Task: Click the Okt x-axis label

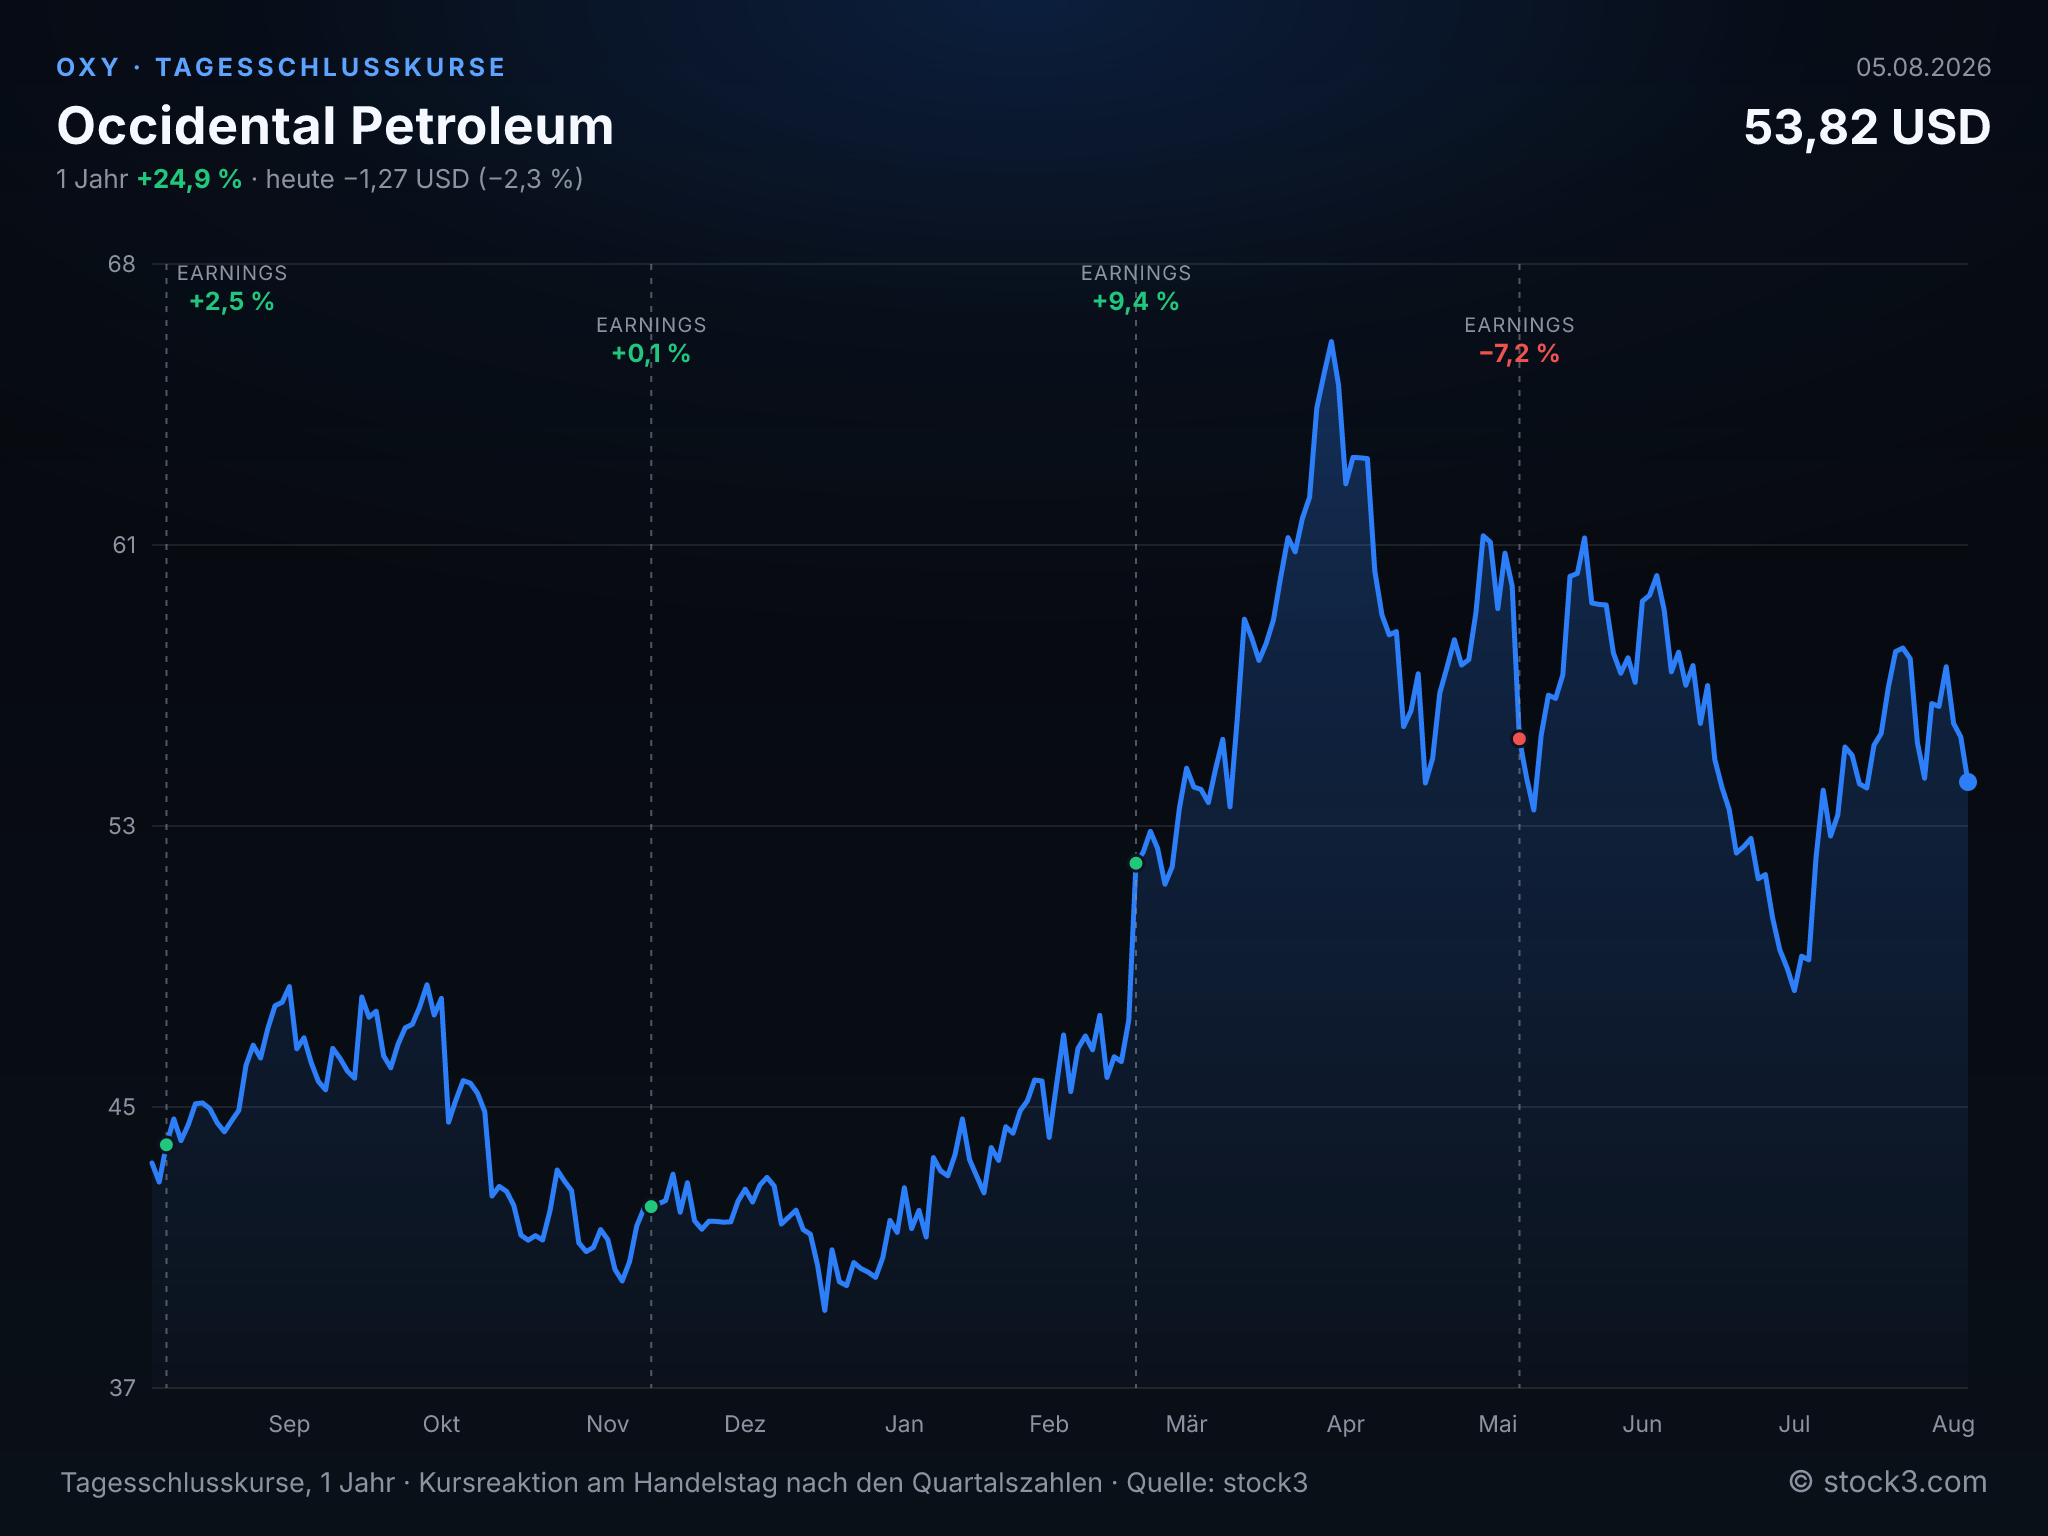Action: (441, 1424)
